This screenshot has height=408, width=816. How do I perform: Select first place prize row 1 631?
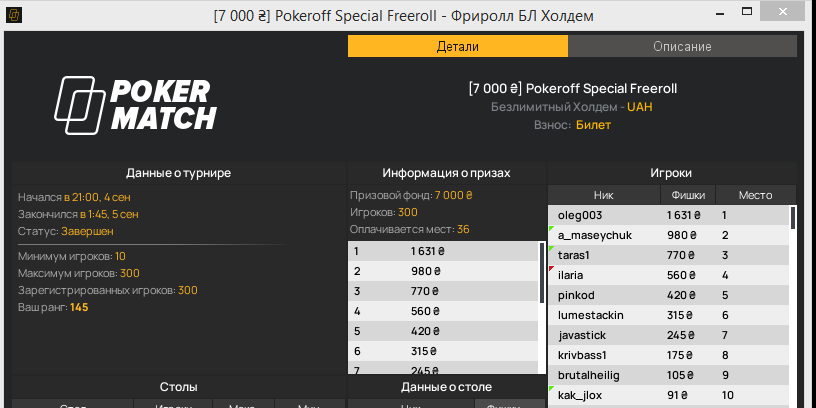[x=440, y=251]
